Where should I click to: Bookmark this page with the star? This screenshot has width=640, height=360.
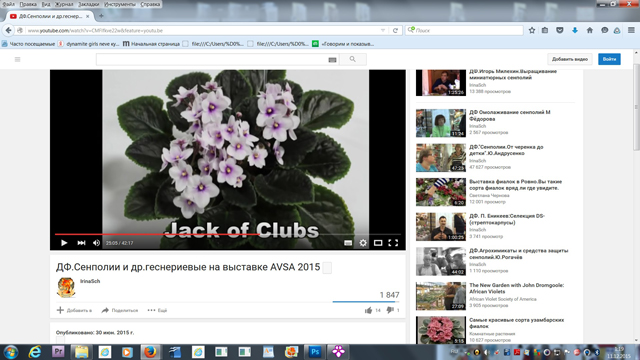[532, 30]
